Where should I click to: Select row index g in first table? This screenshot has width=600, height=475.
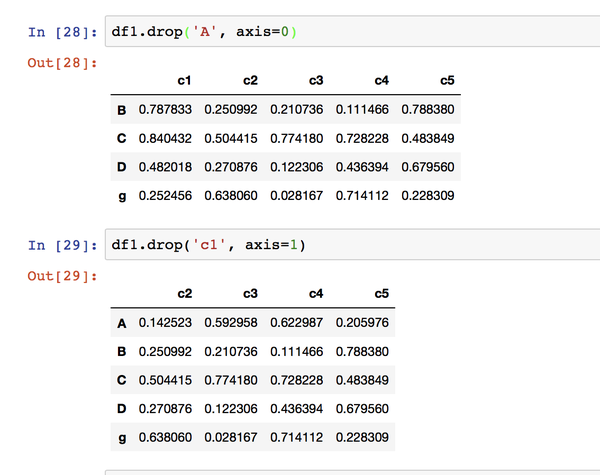point(122,196)
